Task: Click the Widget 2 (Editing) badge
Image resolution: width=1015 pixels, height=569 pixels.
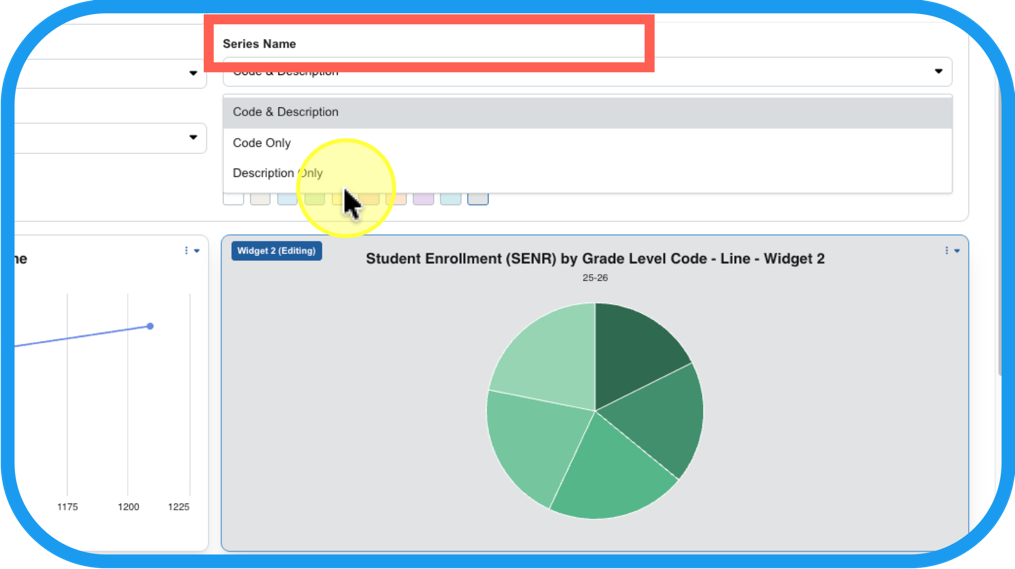Action: coord(276,251)
